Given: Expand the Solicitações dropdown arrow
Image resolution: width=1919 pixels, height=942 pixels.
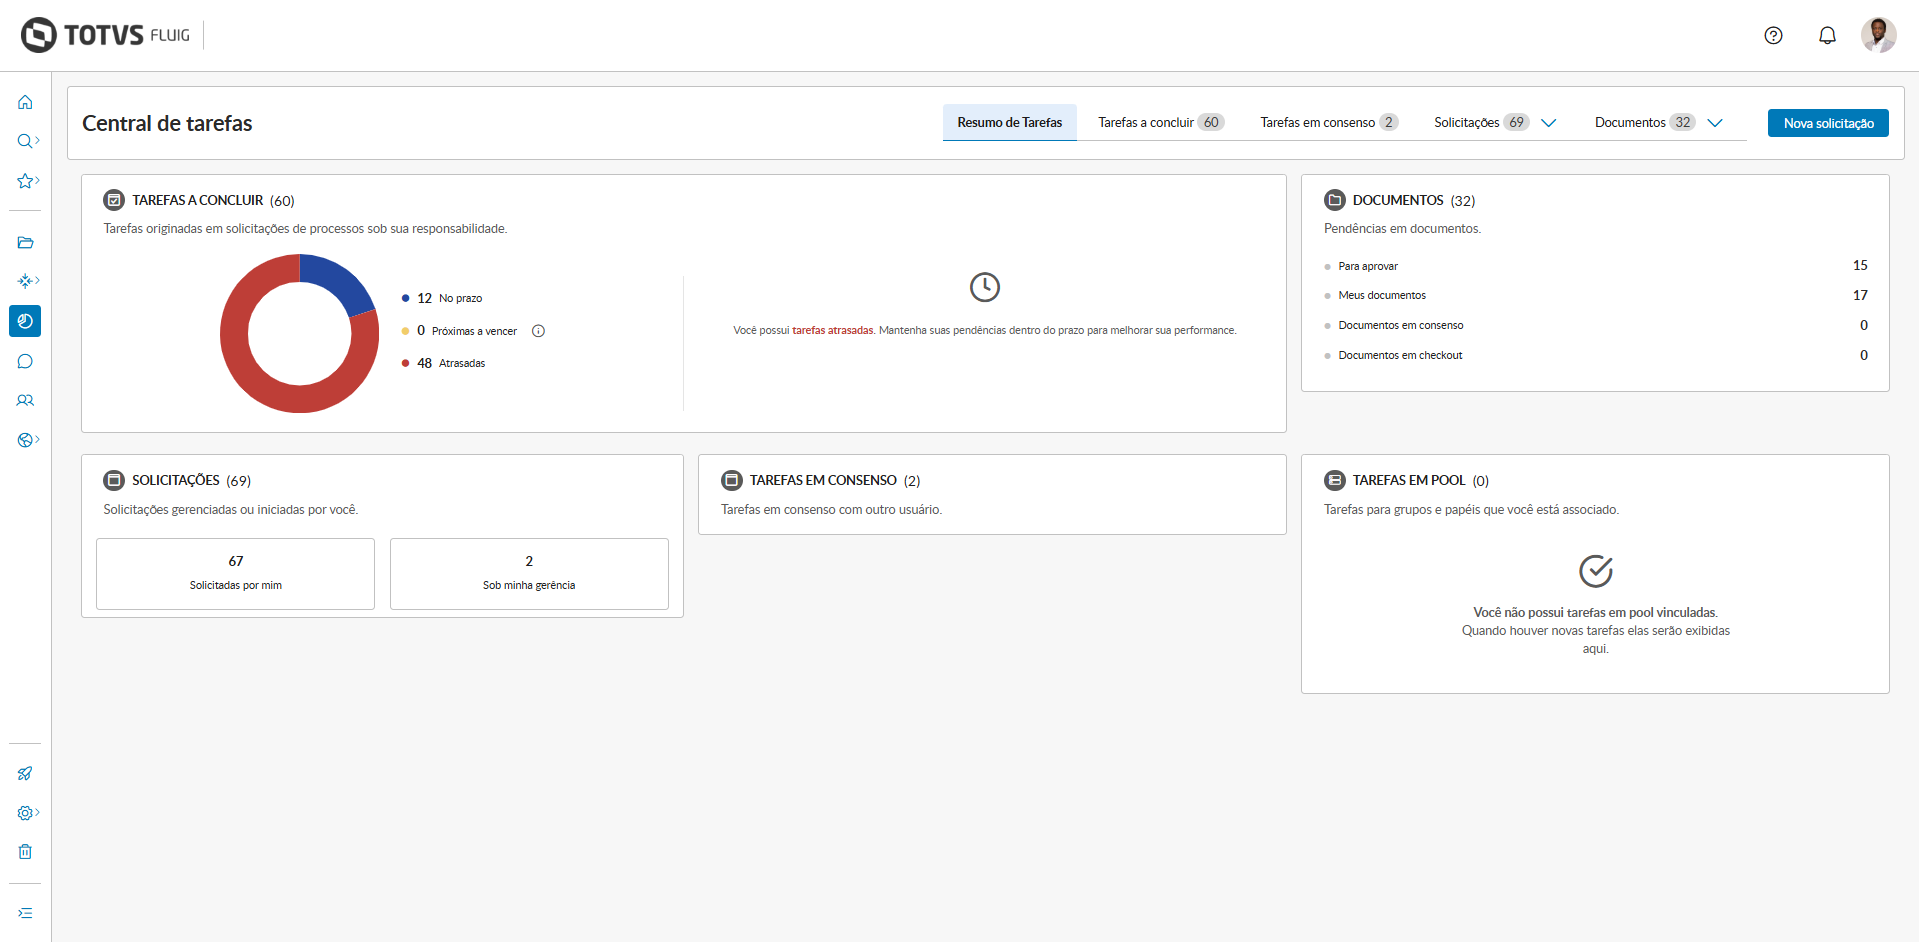Looking at the screenshot, I should point(1549,123).
